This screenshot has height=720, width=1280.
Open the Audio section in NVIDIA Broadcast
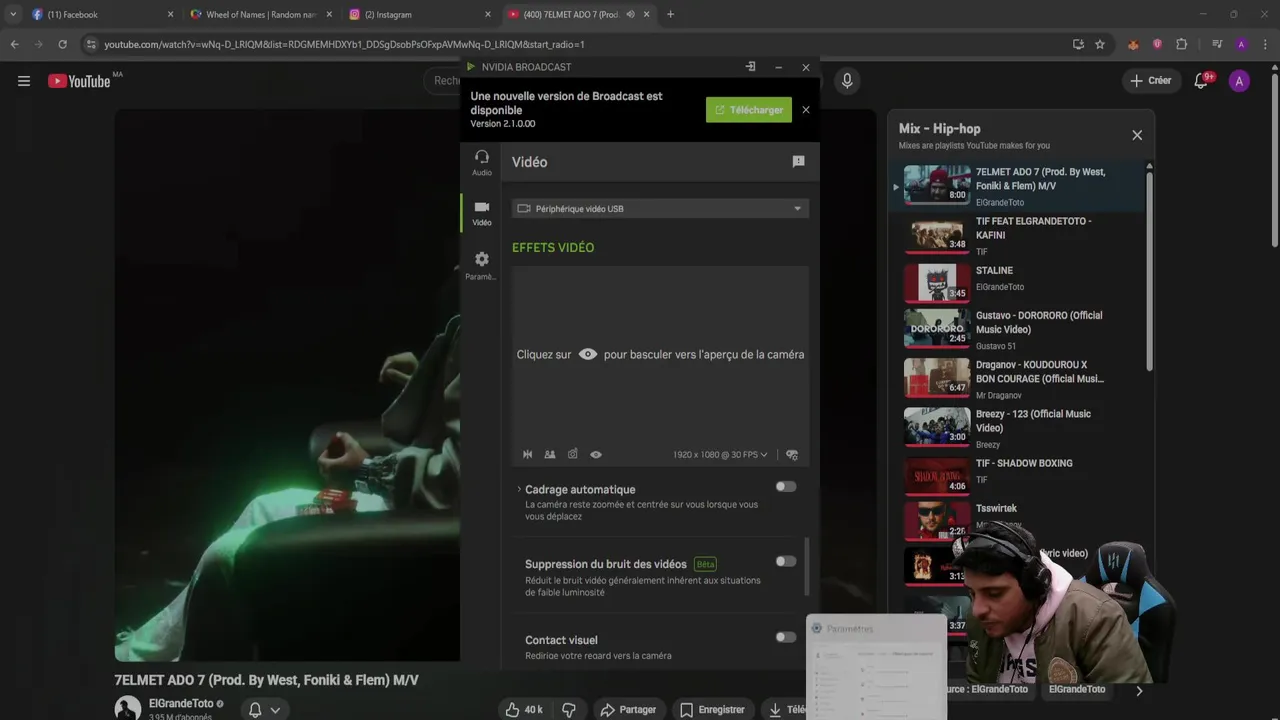click(482, 163)
